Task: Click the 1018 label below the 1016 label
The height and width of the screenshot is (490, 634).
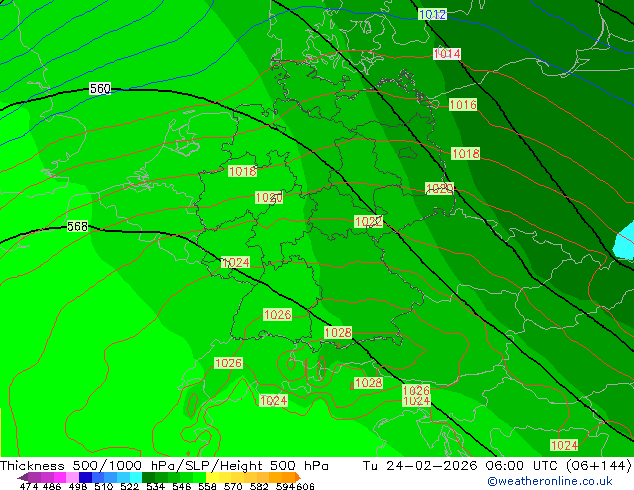Action: click(x=465, y=154)
